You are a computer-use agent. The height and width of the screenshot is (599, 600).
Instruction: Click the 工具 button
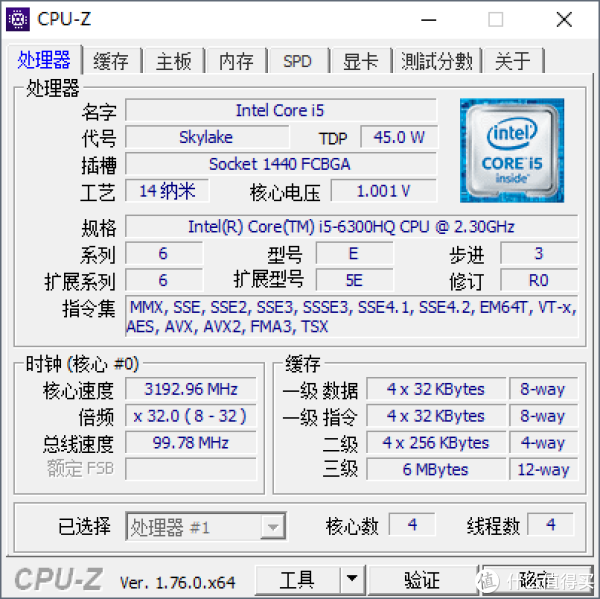click(x=297, y=579)
